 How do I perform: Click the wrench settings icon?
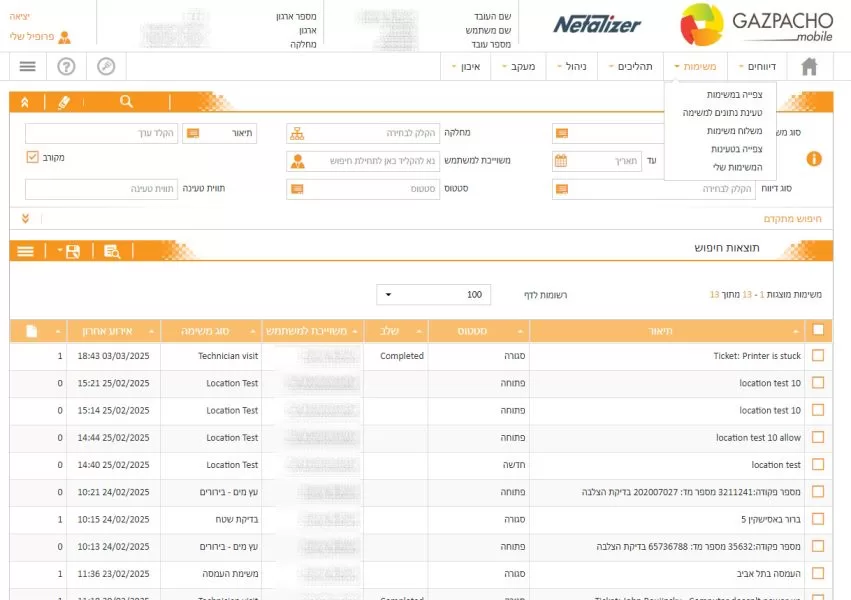click(106, 67)
